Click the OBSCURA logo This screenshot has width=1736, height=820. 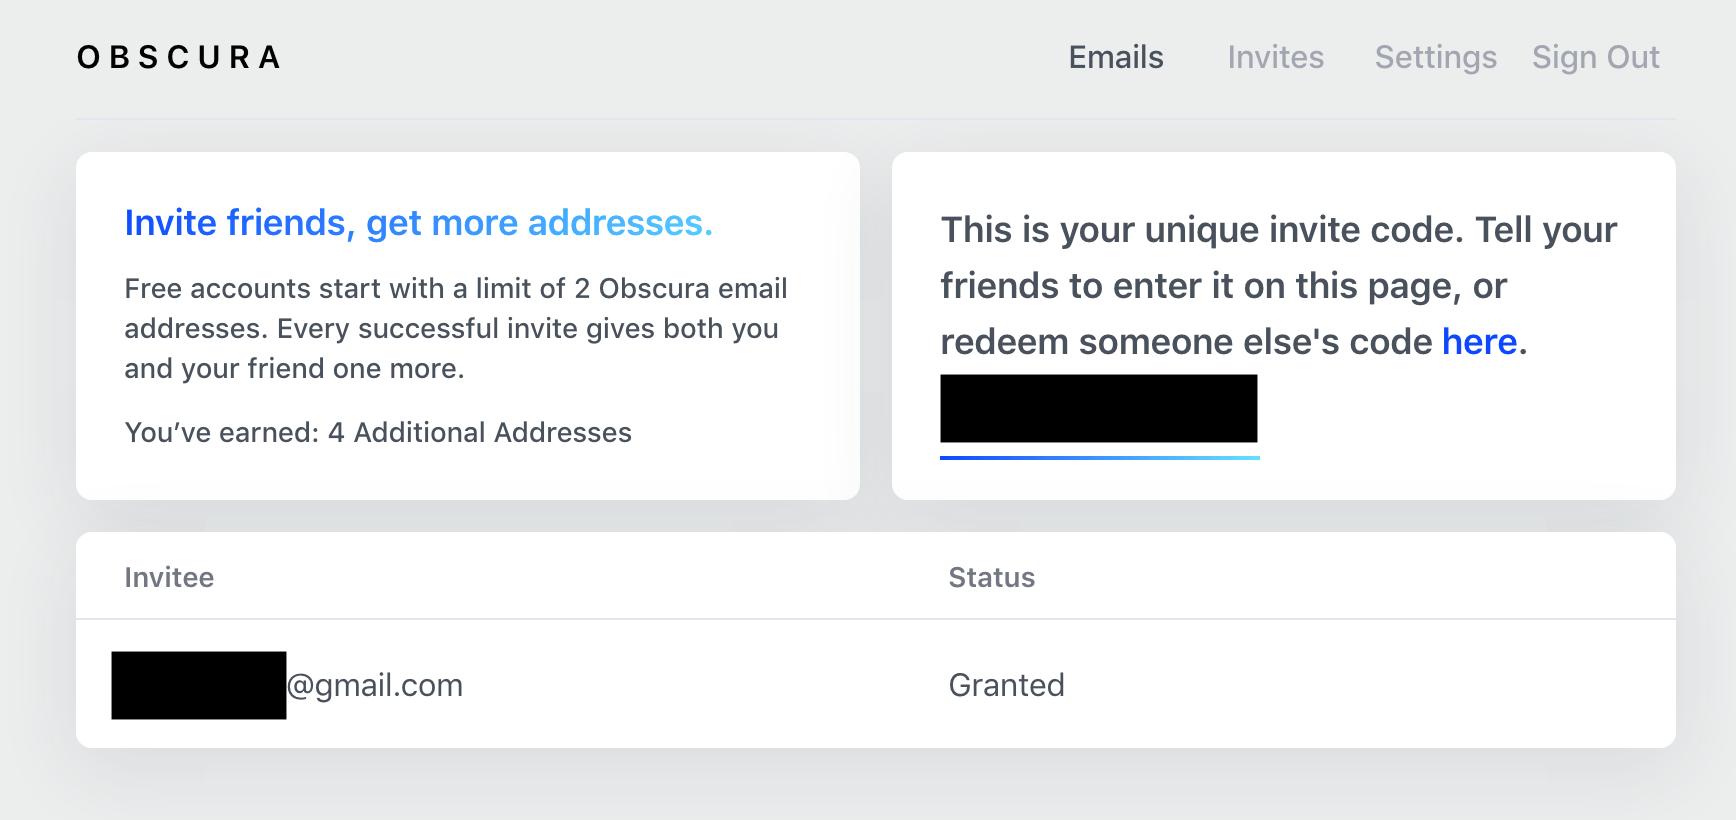coord(179,58)
